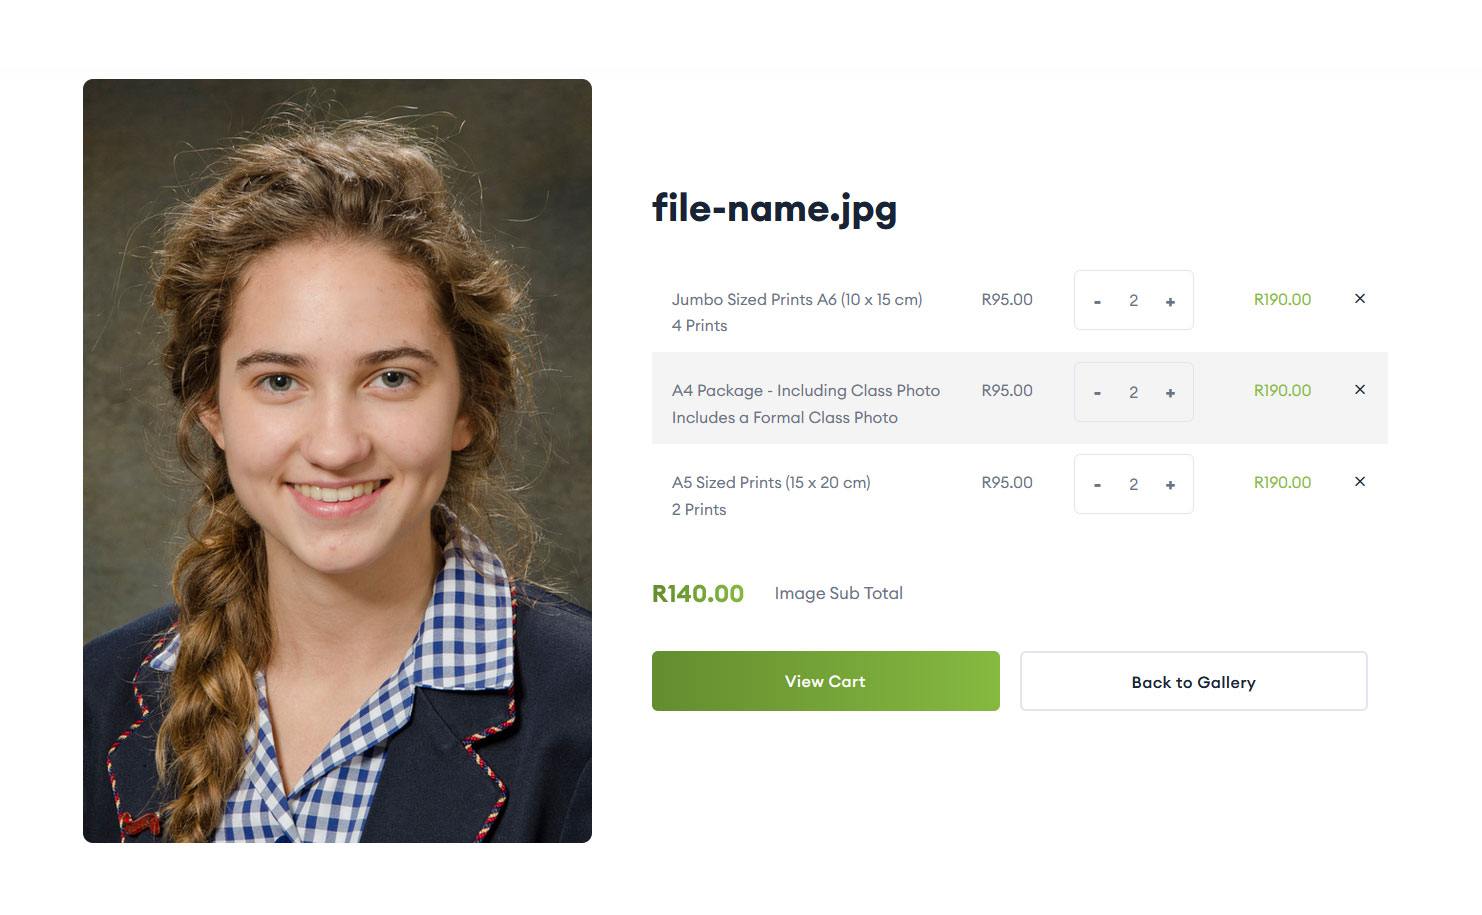Decrease quantity of A5 Sized Prints

pos(1097,485)
